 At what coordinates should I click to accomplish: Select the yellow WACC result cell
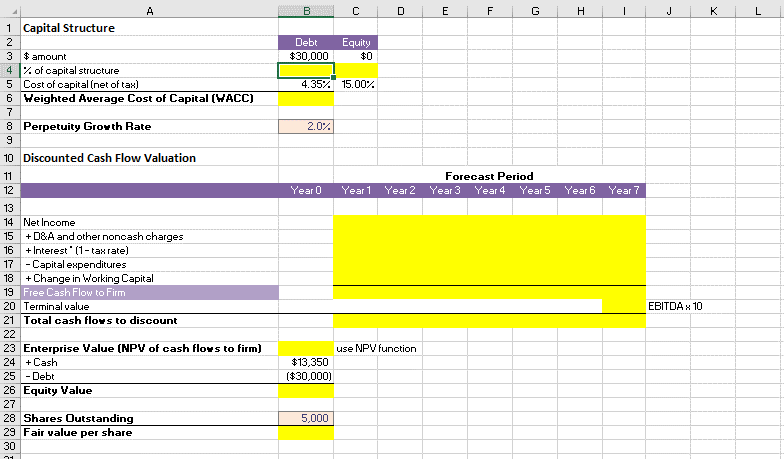click(x=306, y=98)
